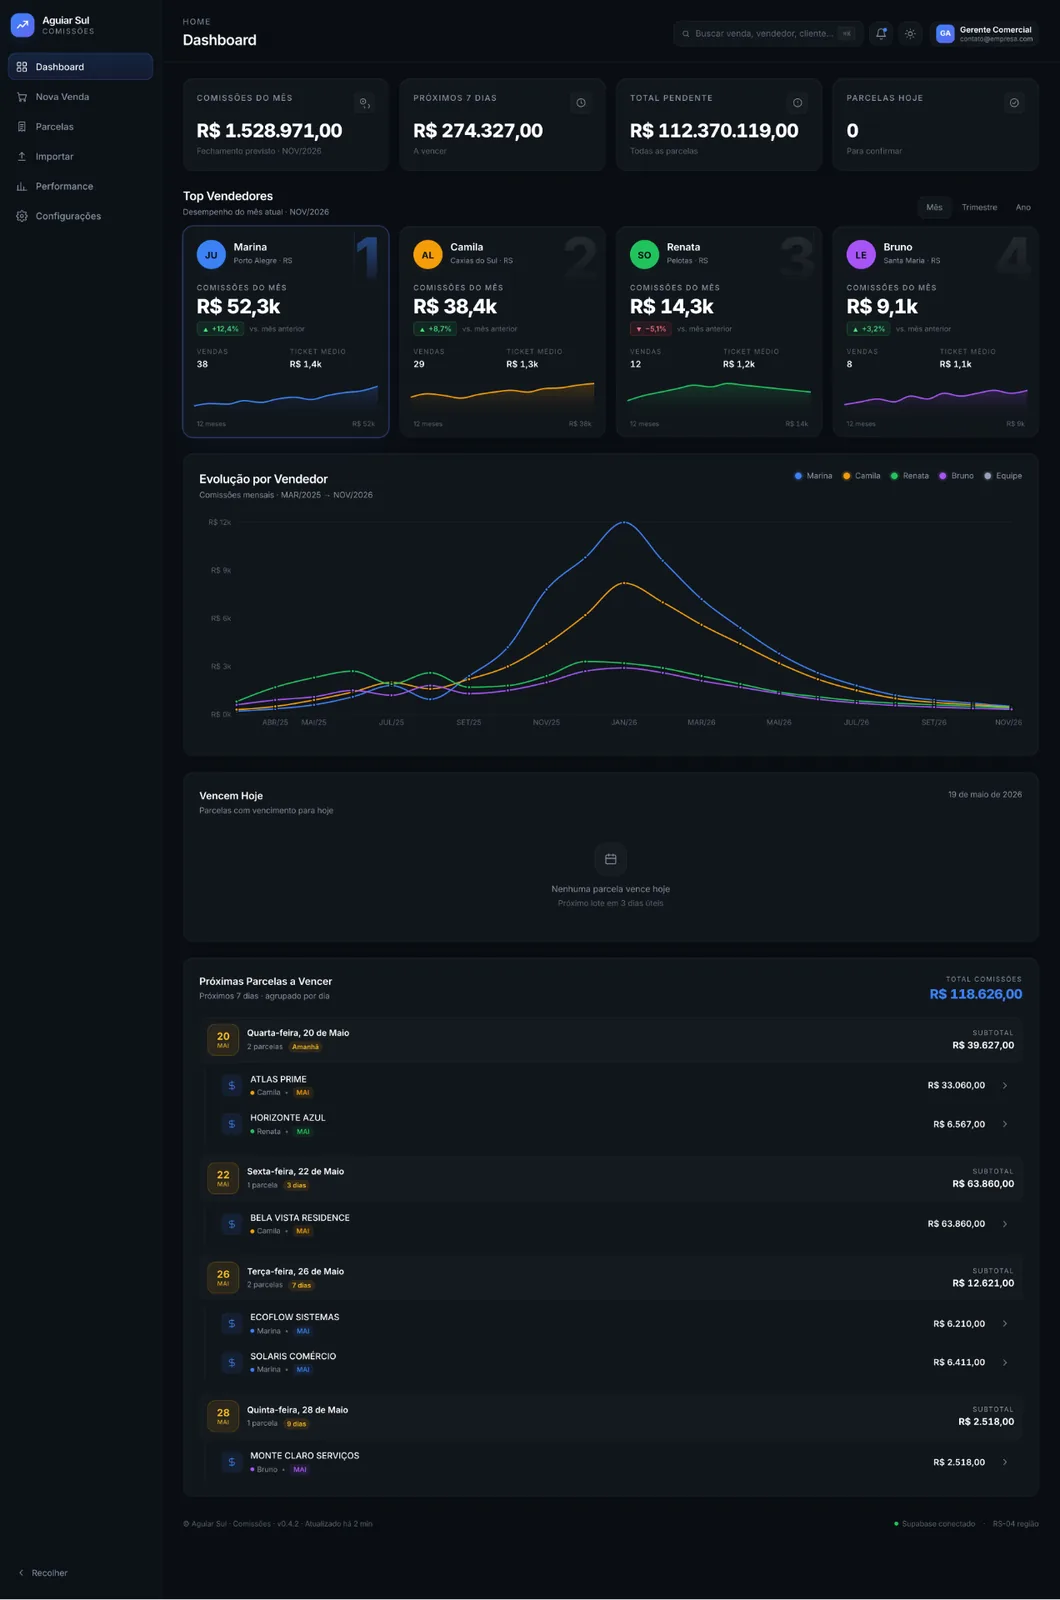Screen dimensions: 1060x1600
Task: Toggle the light/dark theme sun icon
Action: [x=910, y=33]
